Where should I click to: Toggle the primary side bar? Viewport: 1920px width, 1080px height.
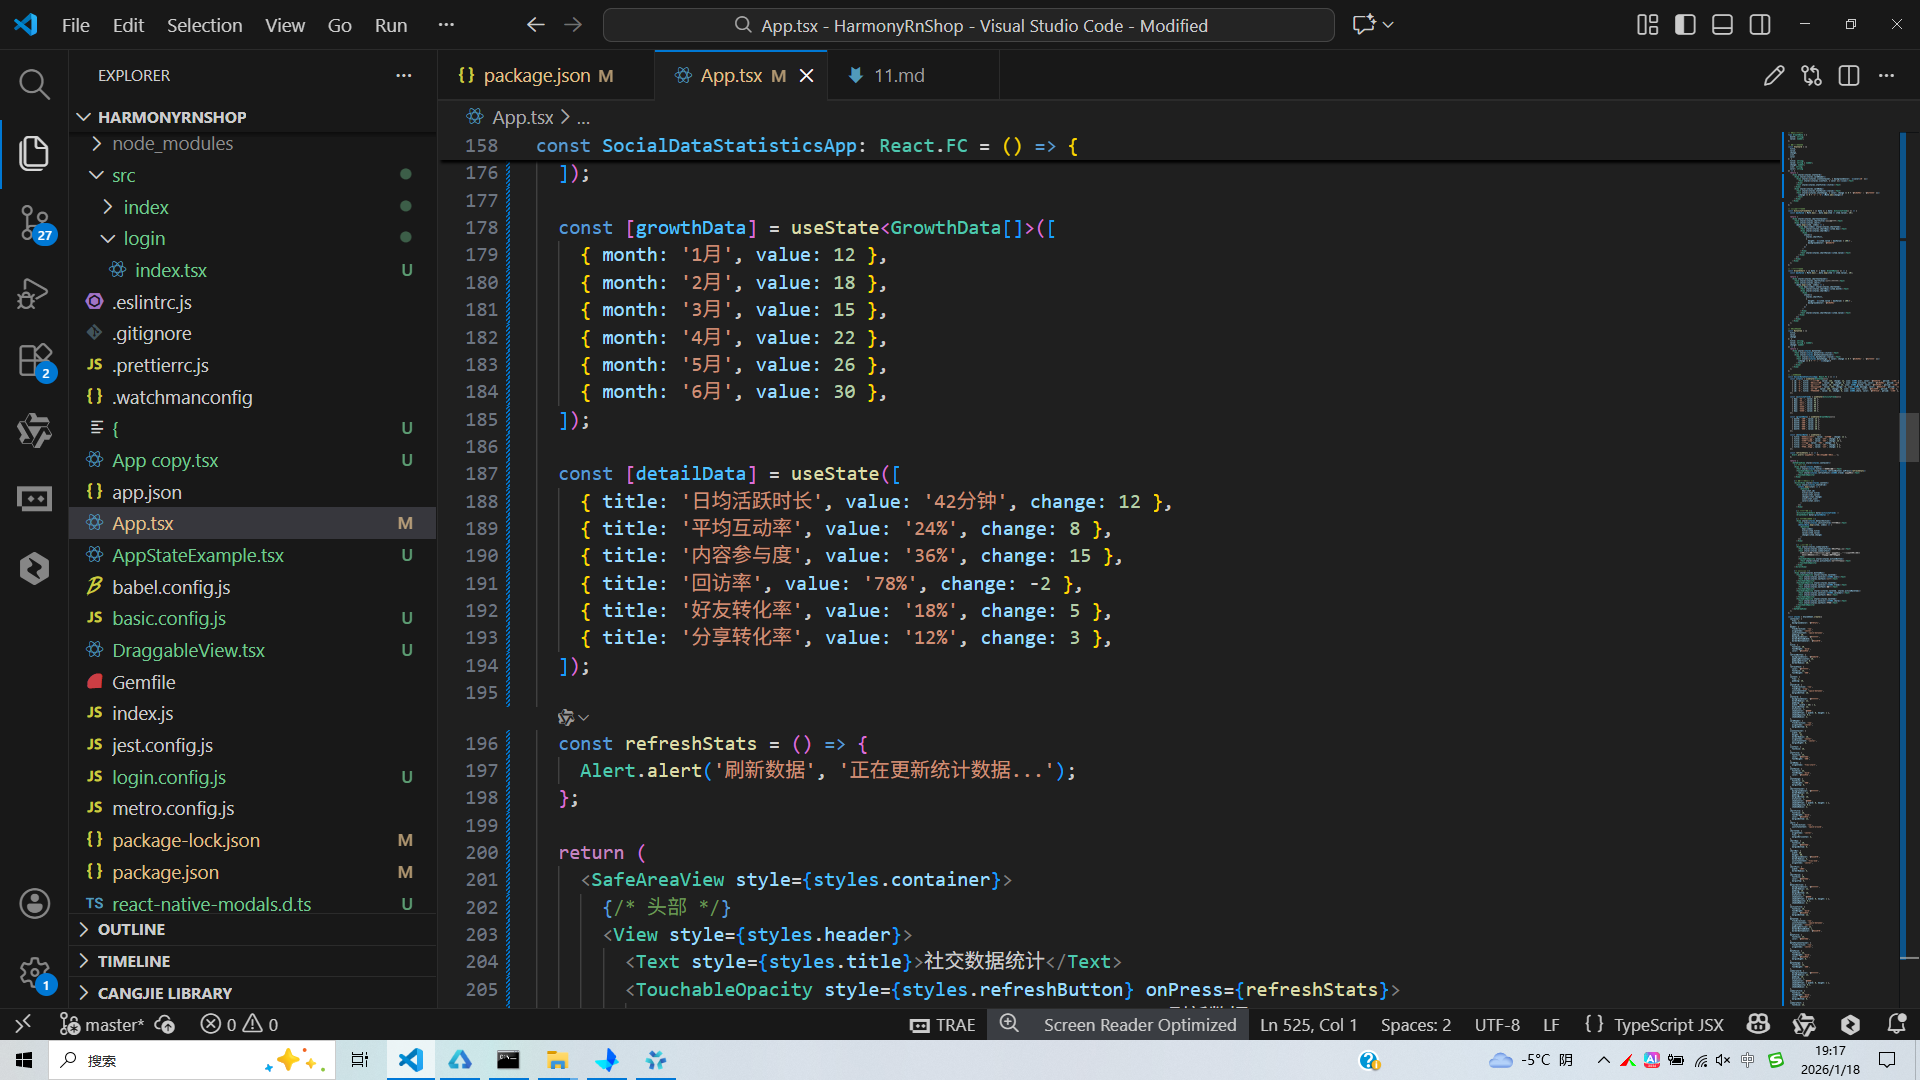1685,25
